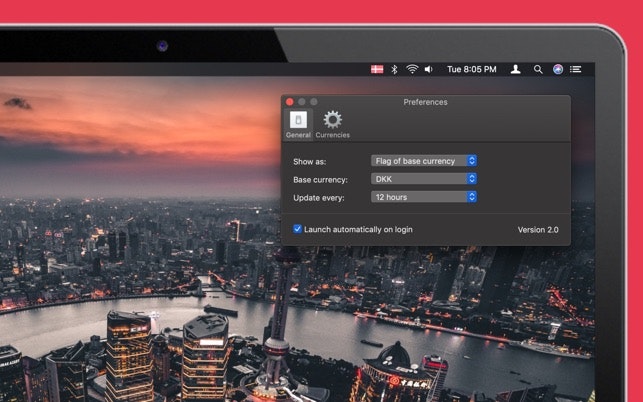
Task: Open Spotlight search magnifier icon
Action: coord(538,69)
